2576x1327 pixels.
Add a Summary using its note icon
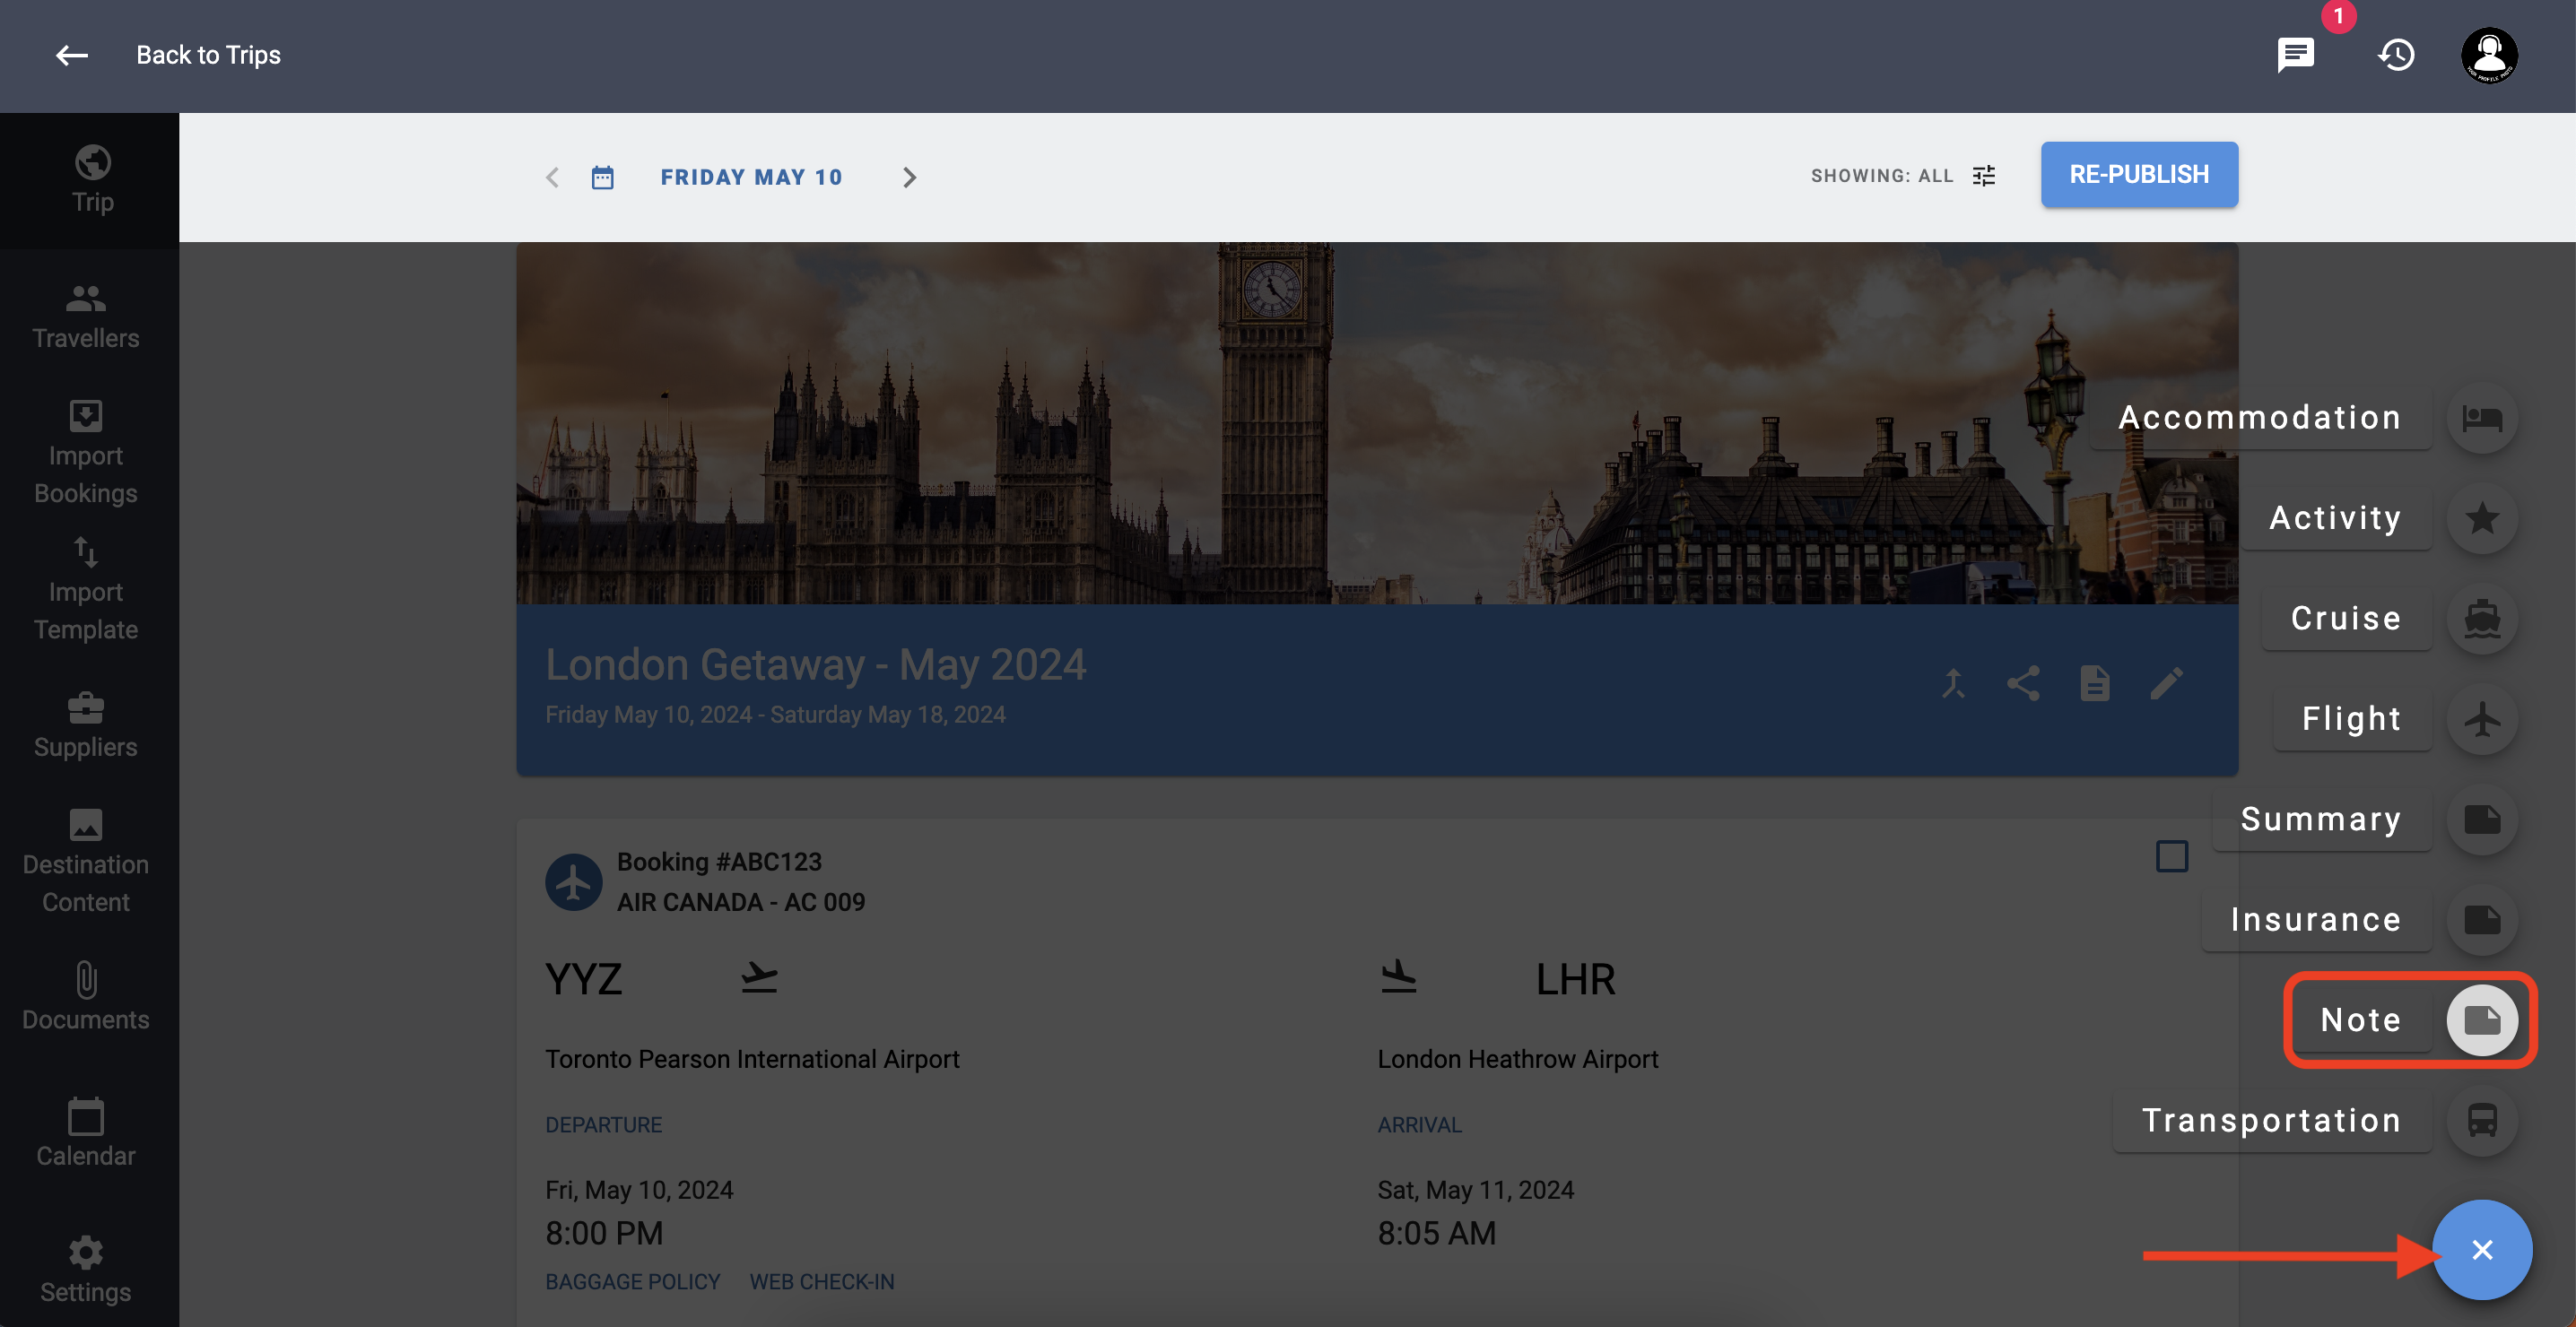[2482, 820]
